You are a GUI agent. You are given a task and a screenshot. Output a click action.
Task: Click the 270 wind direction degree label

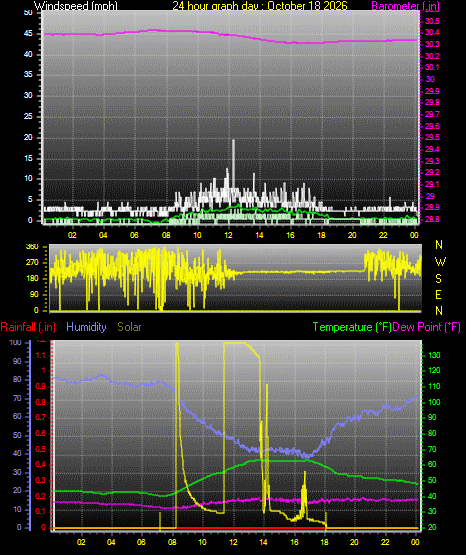(x=33, y=263)
